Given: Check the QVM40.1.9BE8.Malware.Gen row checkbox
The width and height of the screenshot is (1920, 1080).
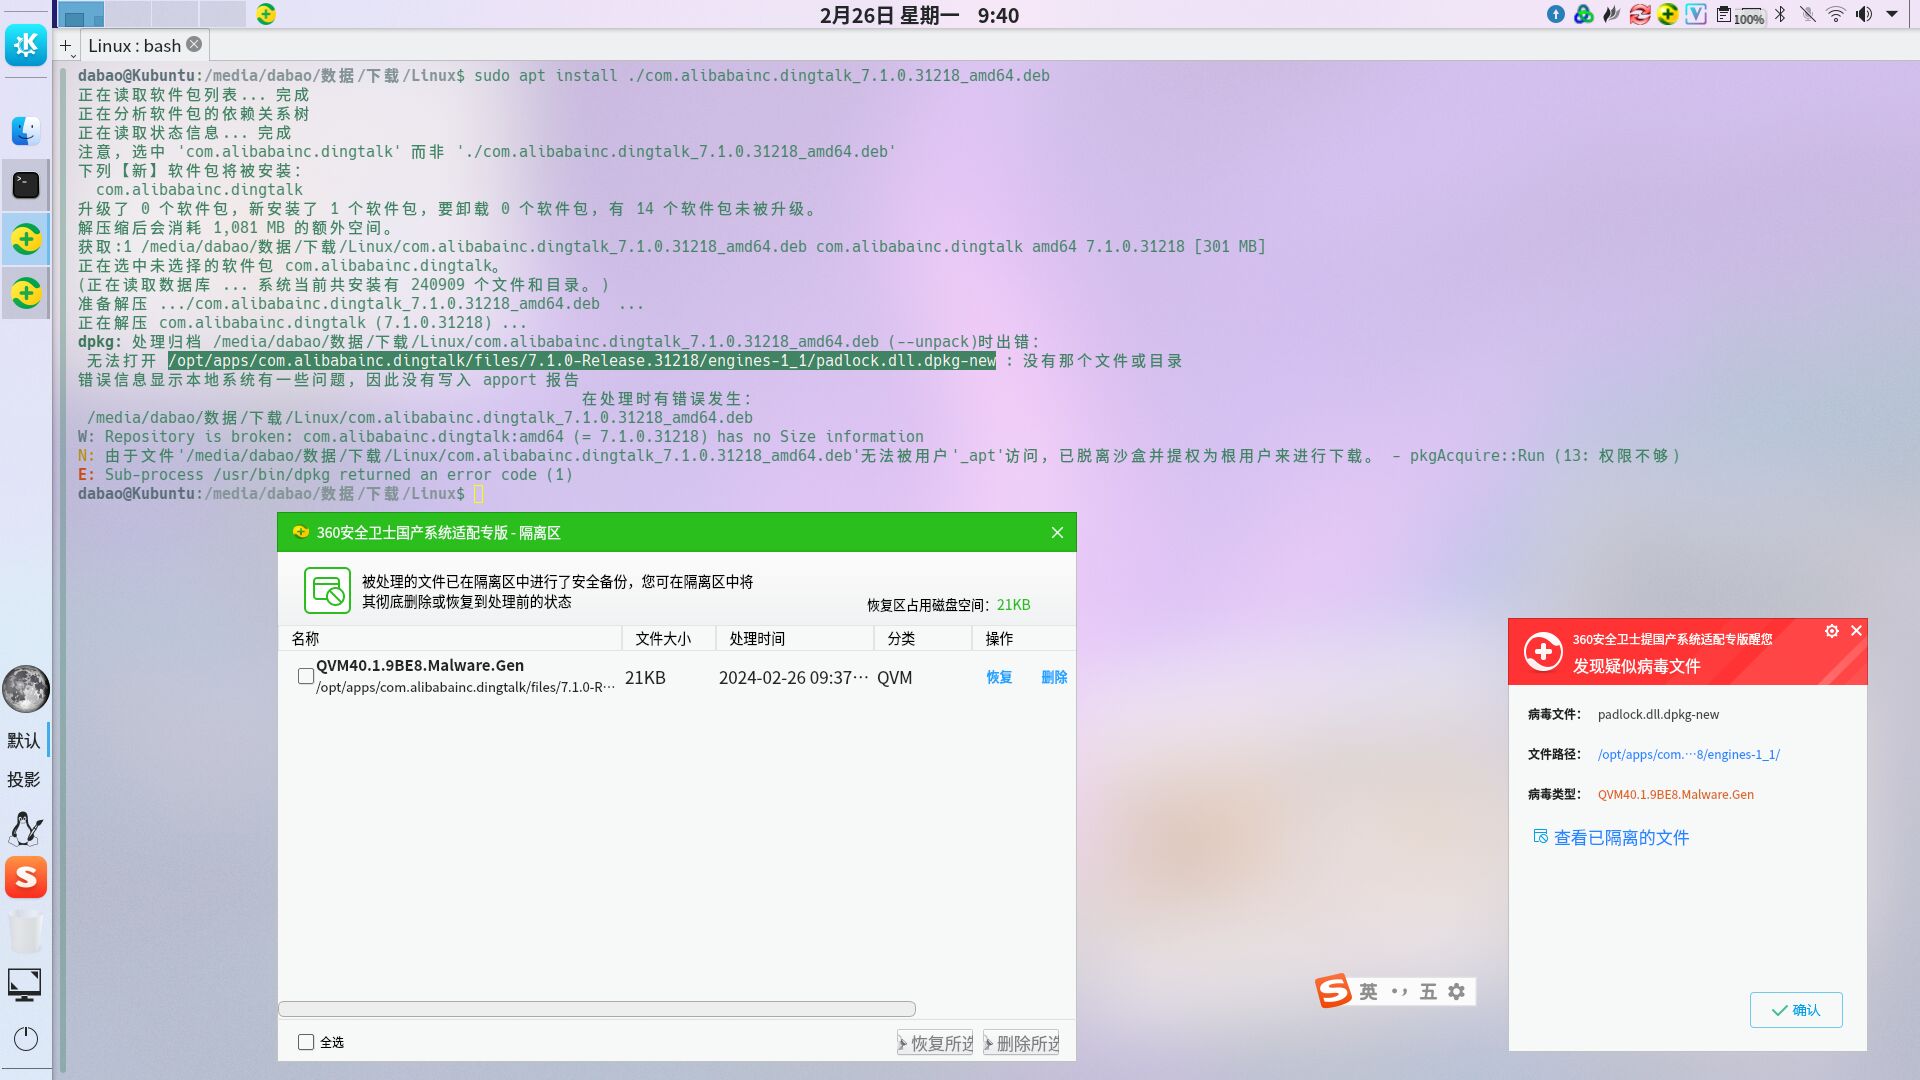Looking at the screenshot, I should 306,676.
